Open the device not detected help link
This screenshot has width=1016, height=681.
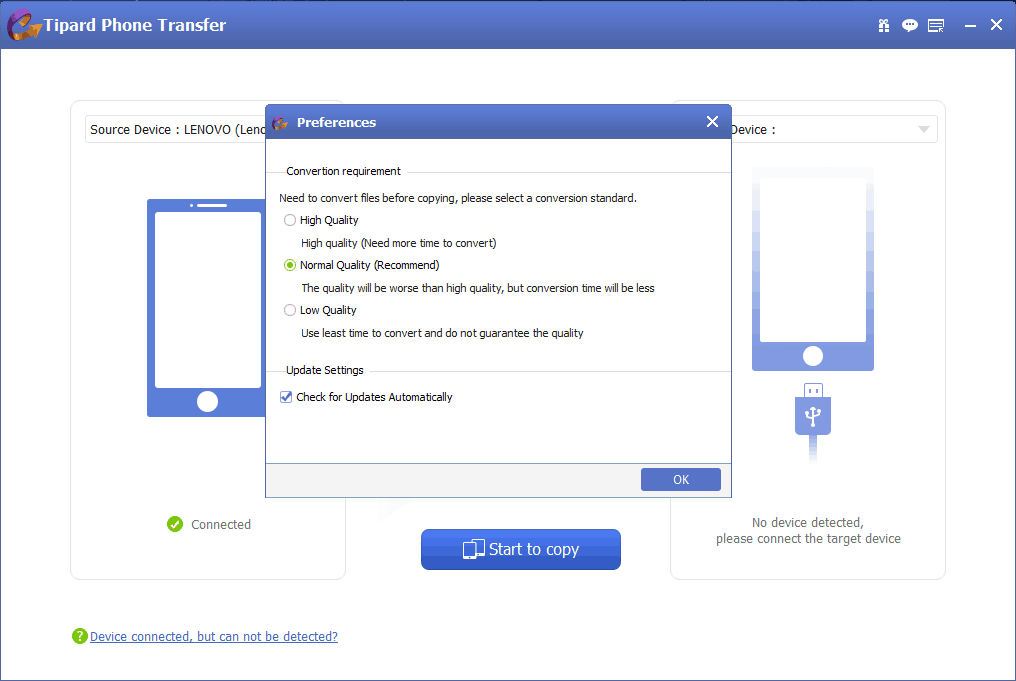tap(213, 636)
